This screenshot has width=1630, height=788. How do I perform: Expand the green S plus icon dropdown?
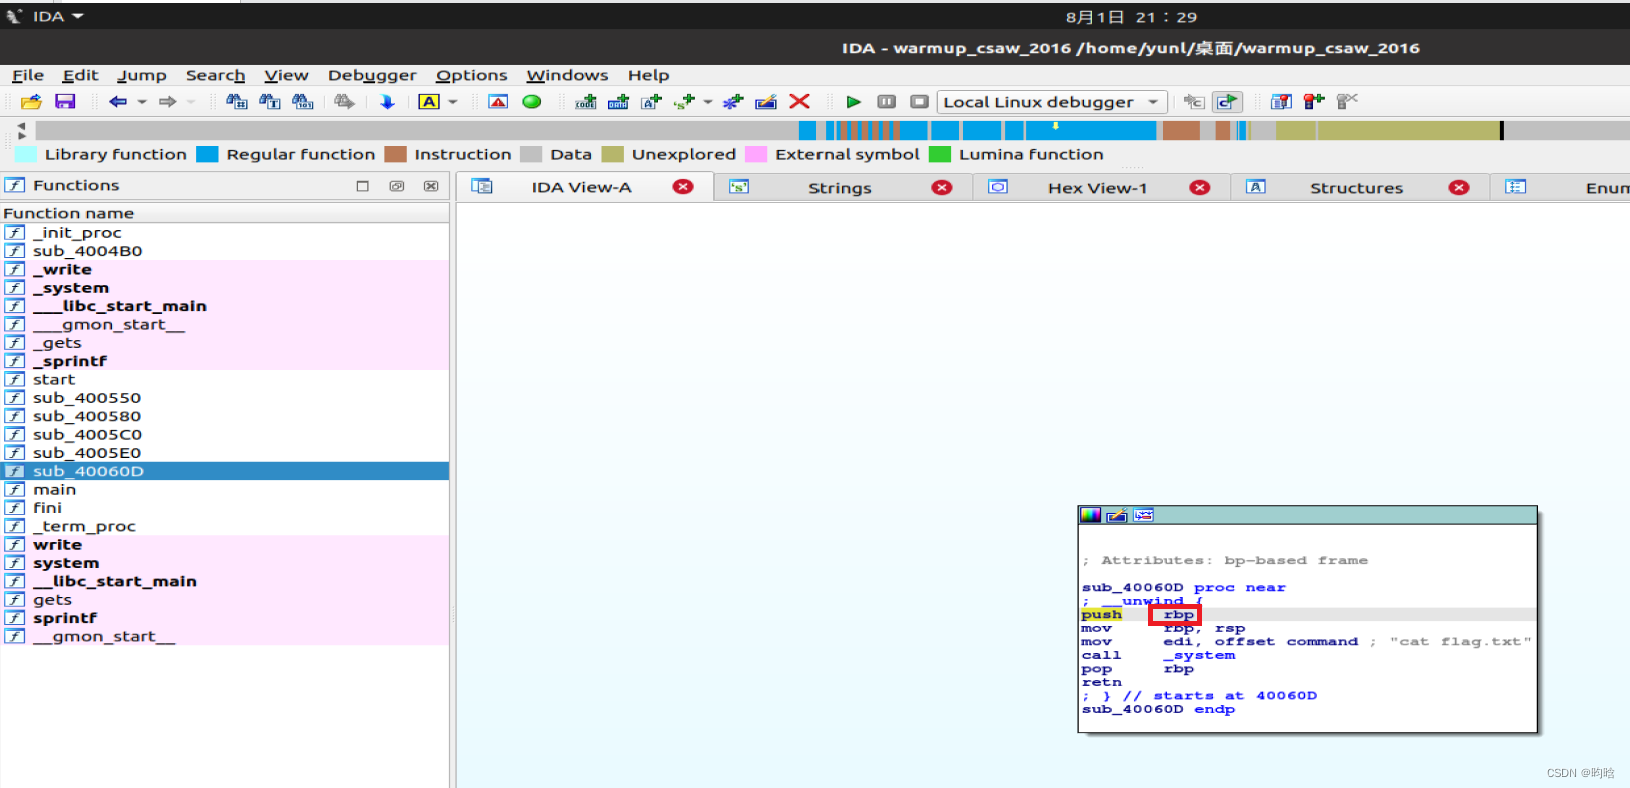pyautogui.click(x=708, y=102)
